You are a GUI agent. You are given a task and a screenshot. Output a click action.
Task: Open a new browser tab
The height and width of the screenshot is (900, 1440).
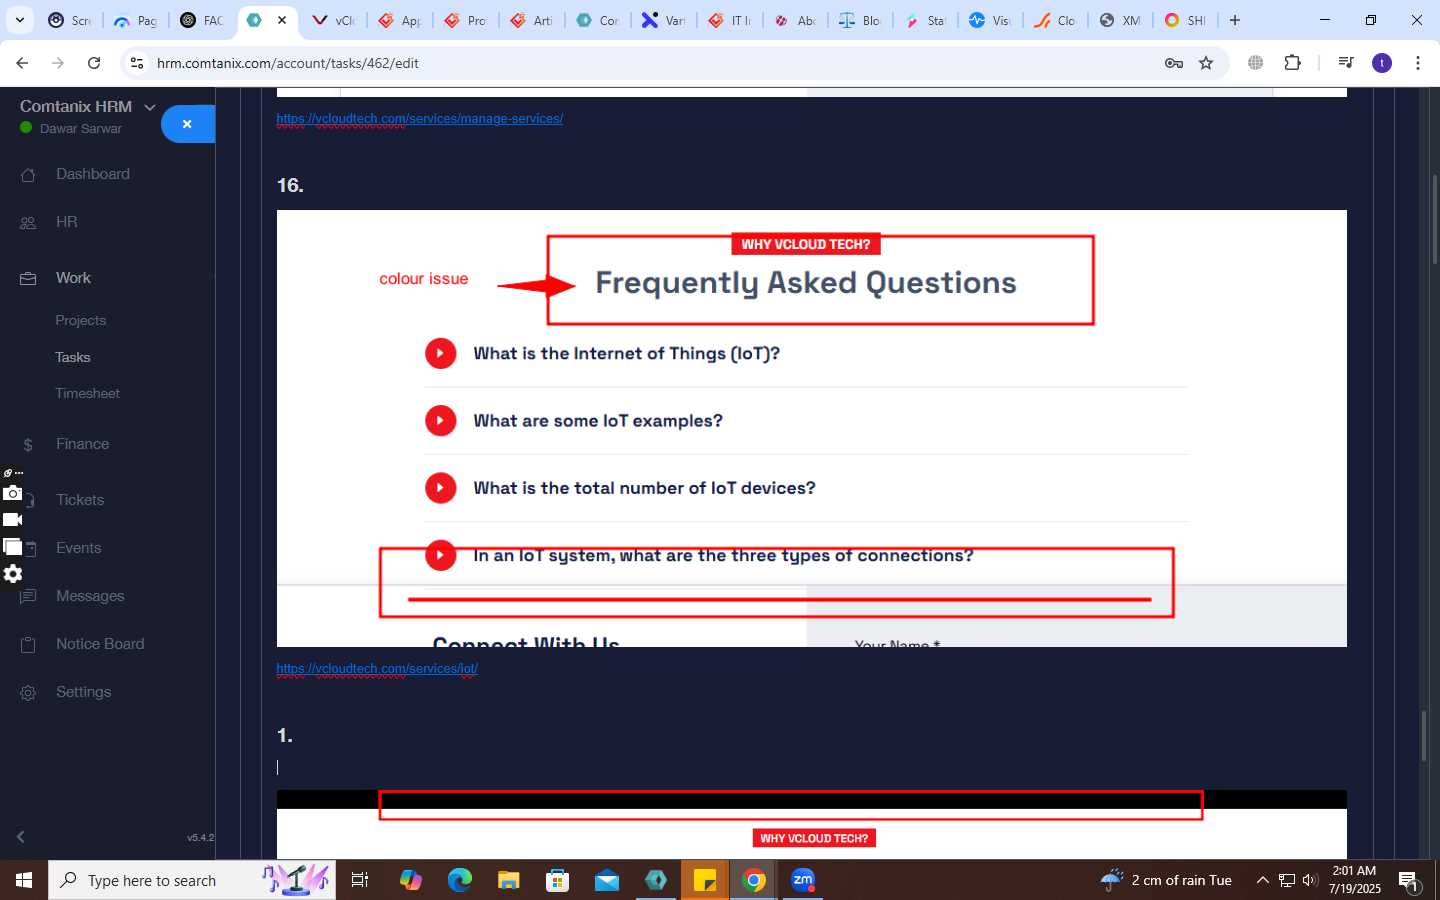[1235, 20]
